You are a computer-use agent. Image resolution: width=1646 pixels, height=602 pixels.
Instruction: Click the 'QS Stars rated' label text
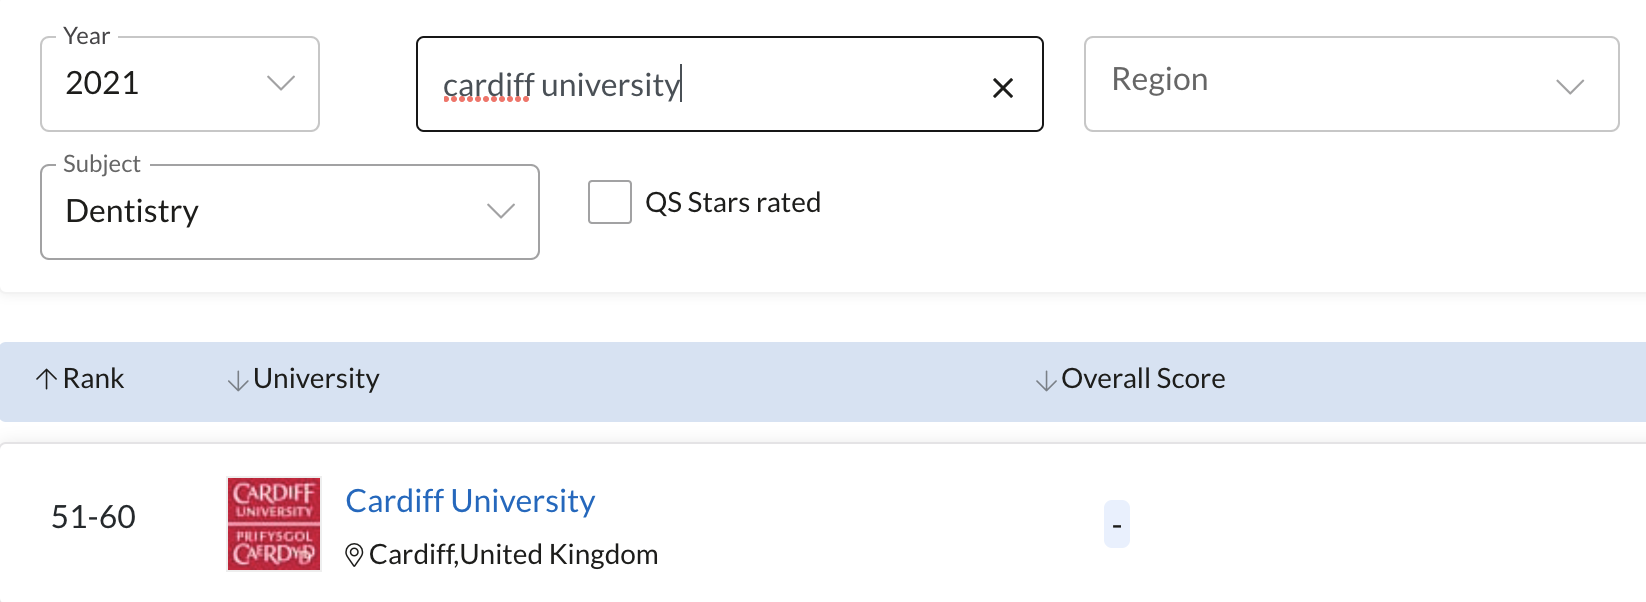click(x=733, y=203)
